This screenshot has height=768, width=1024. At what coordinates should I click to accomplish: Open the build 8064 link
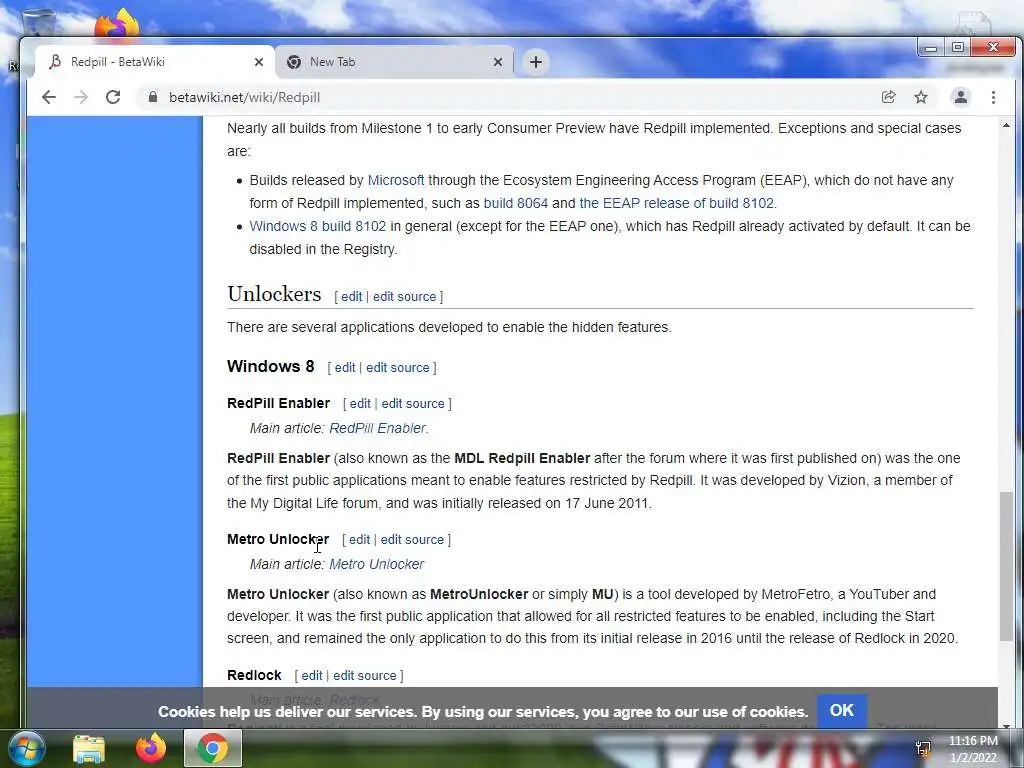click(x=515, y=203)
